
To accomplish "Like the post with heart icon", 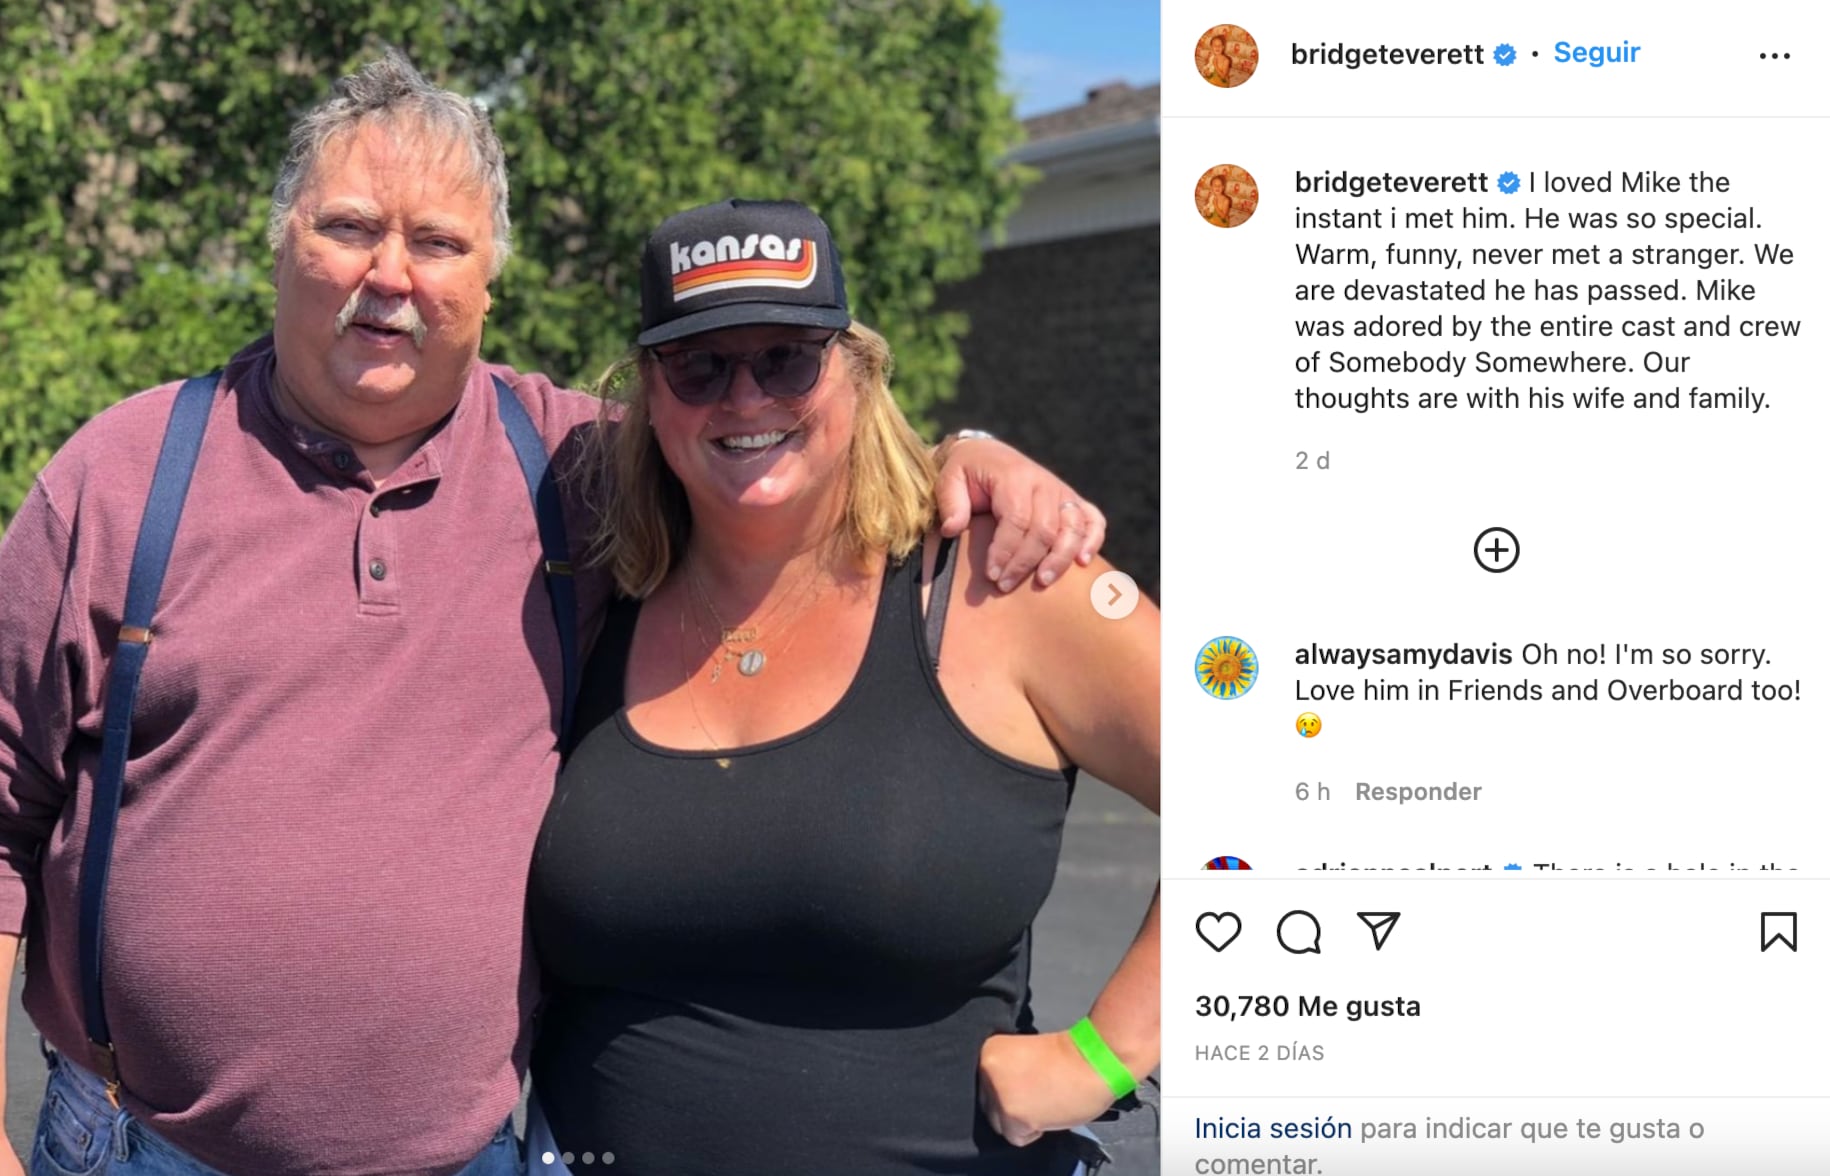I will click(x=1218, y=932).
